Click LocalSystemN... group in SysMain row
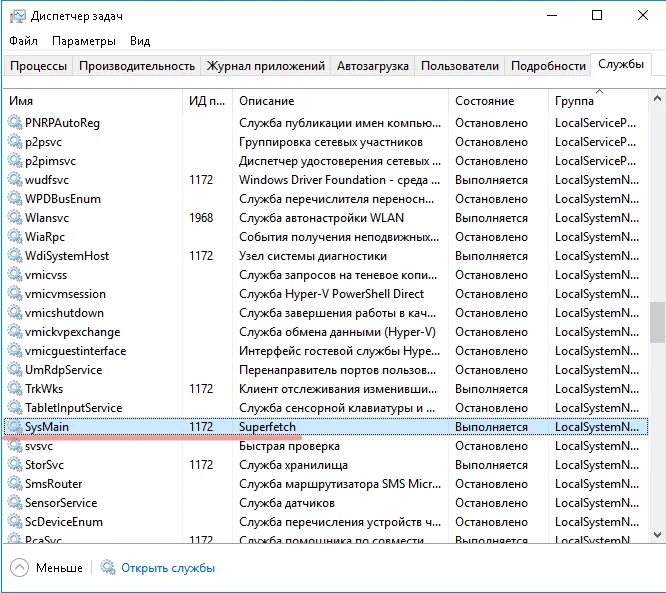Image resolution: width=666 pixels, height=593 pixels. 597,427
